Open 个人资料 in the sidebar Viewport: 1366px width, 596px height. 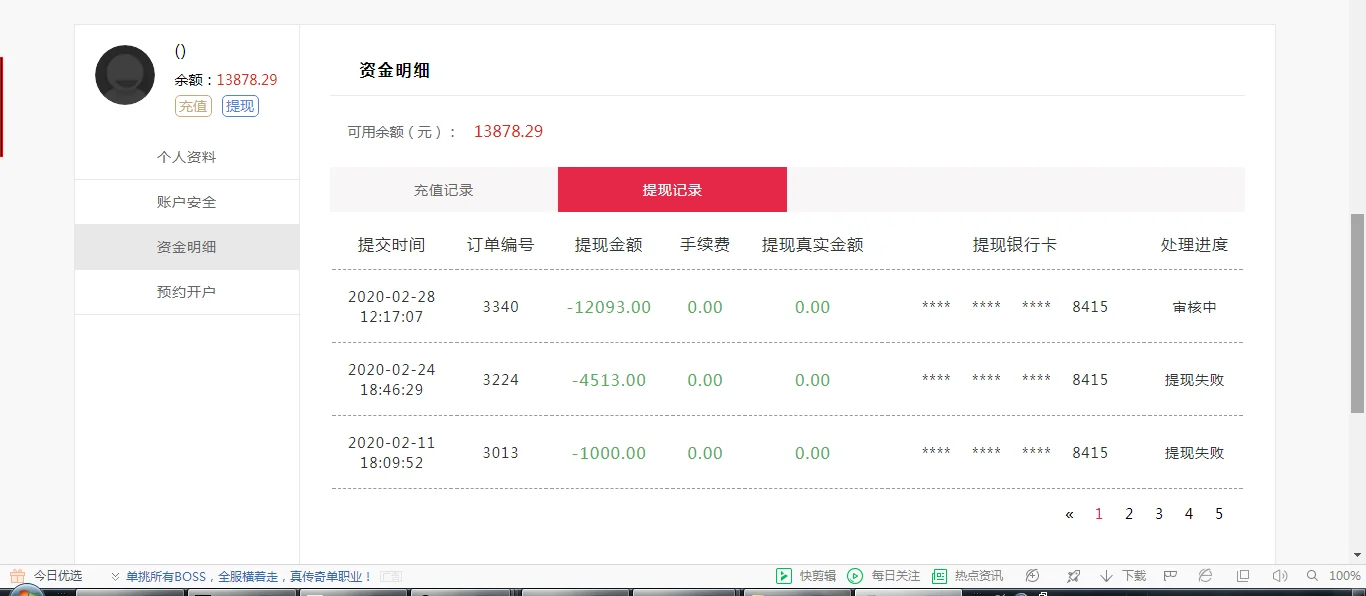point(187,157)
